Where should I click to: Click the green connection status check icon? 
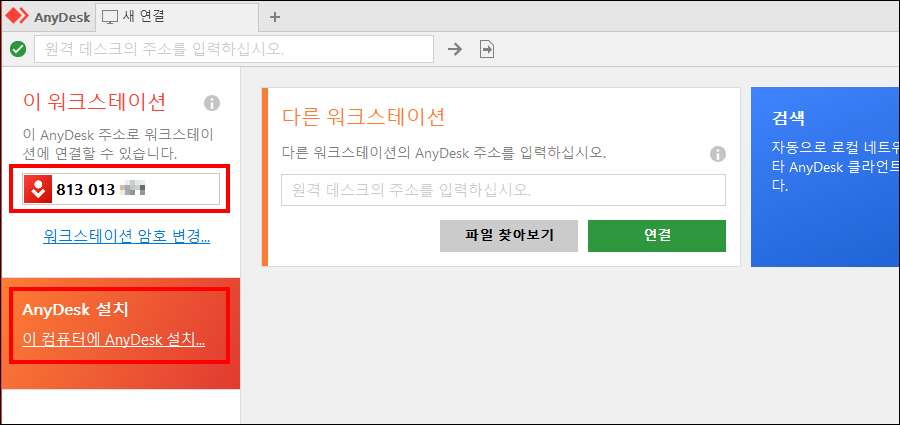[18, 49]
